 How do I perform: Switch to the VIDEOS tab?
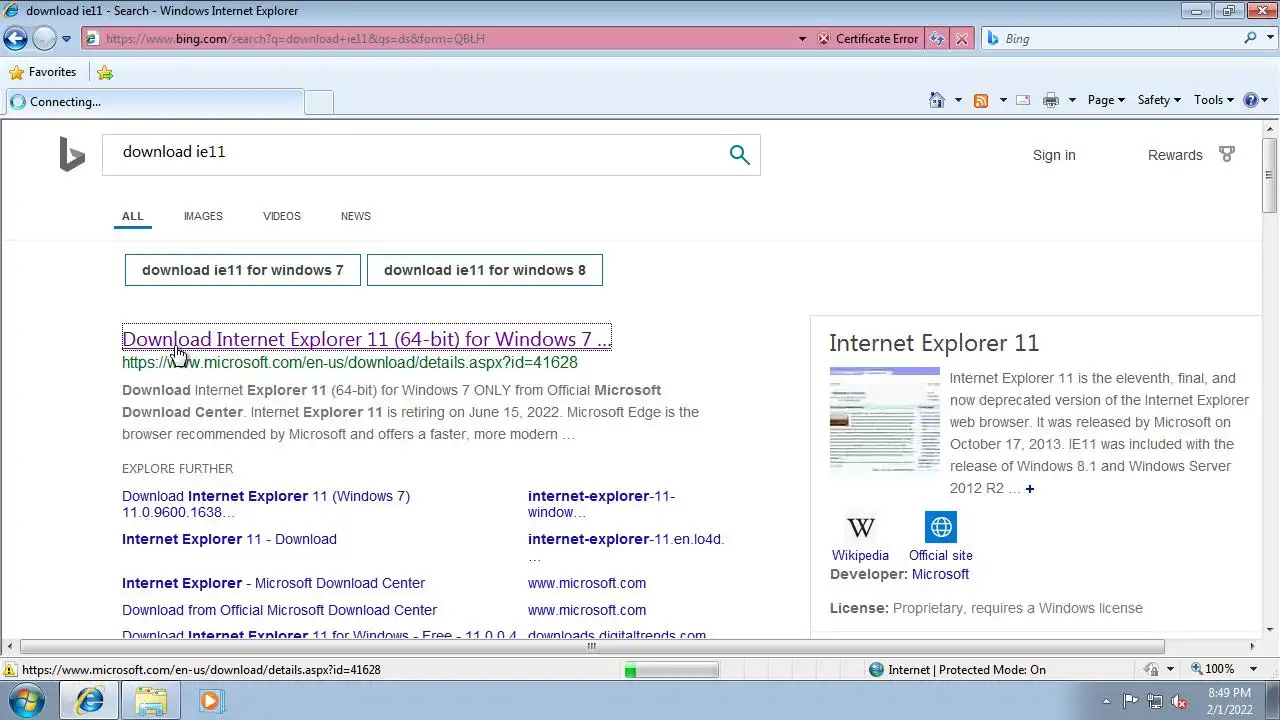(x=281, y=216)
